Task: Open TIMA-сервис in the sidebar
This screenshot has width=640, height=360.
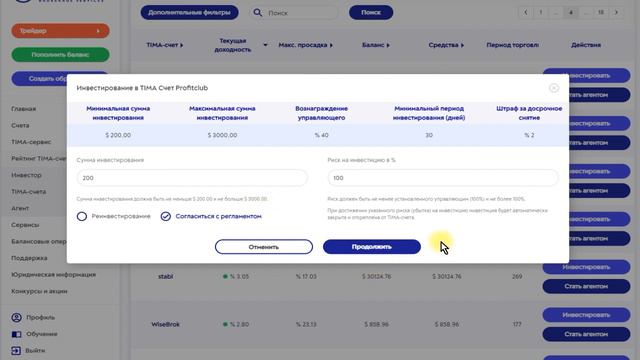Action: 31,142
